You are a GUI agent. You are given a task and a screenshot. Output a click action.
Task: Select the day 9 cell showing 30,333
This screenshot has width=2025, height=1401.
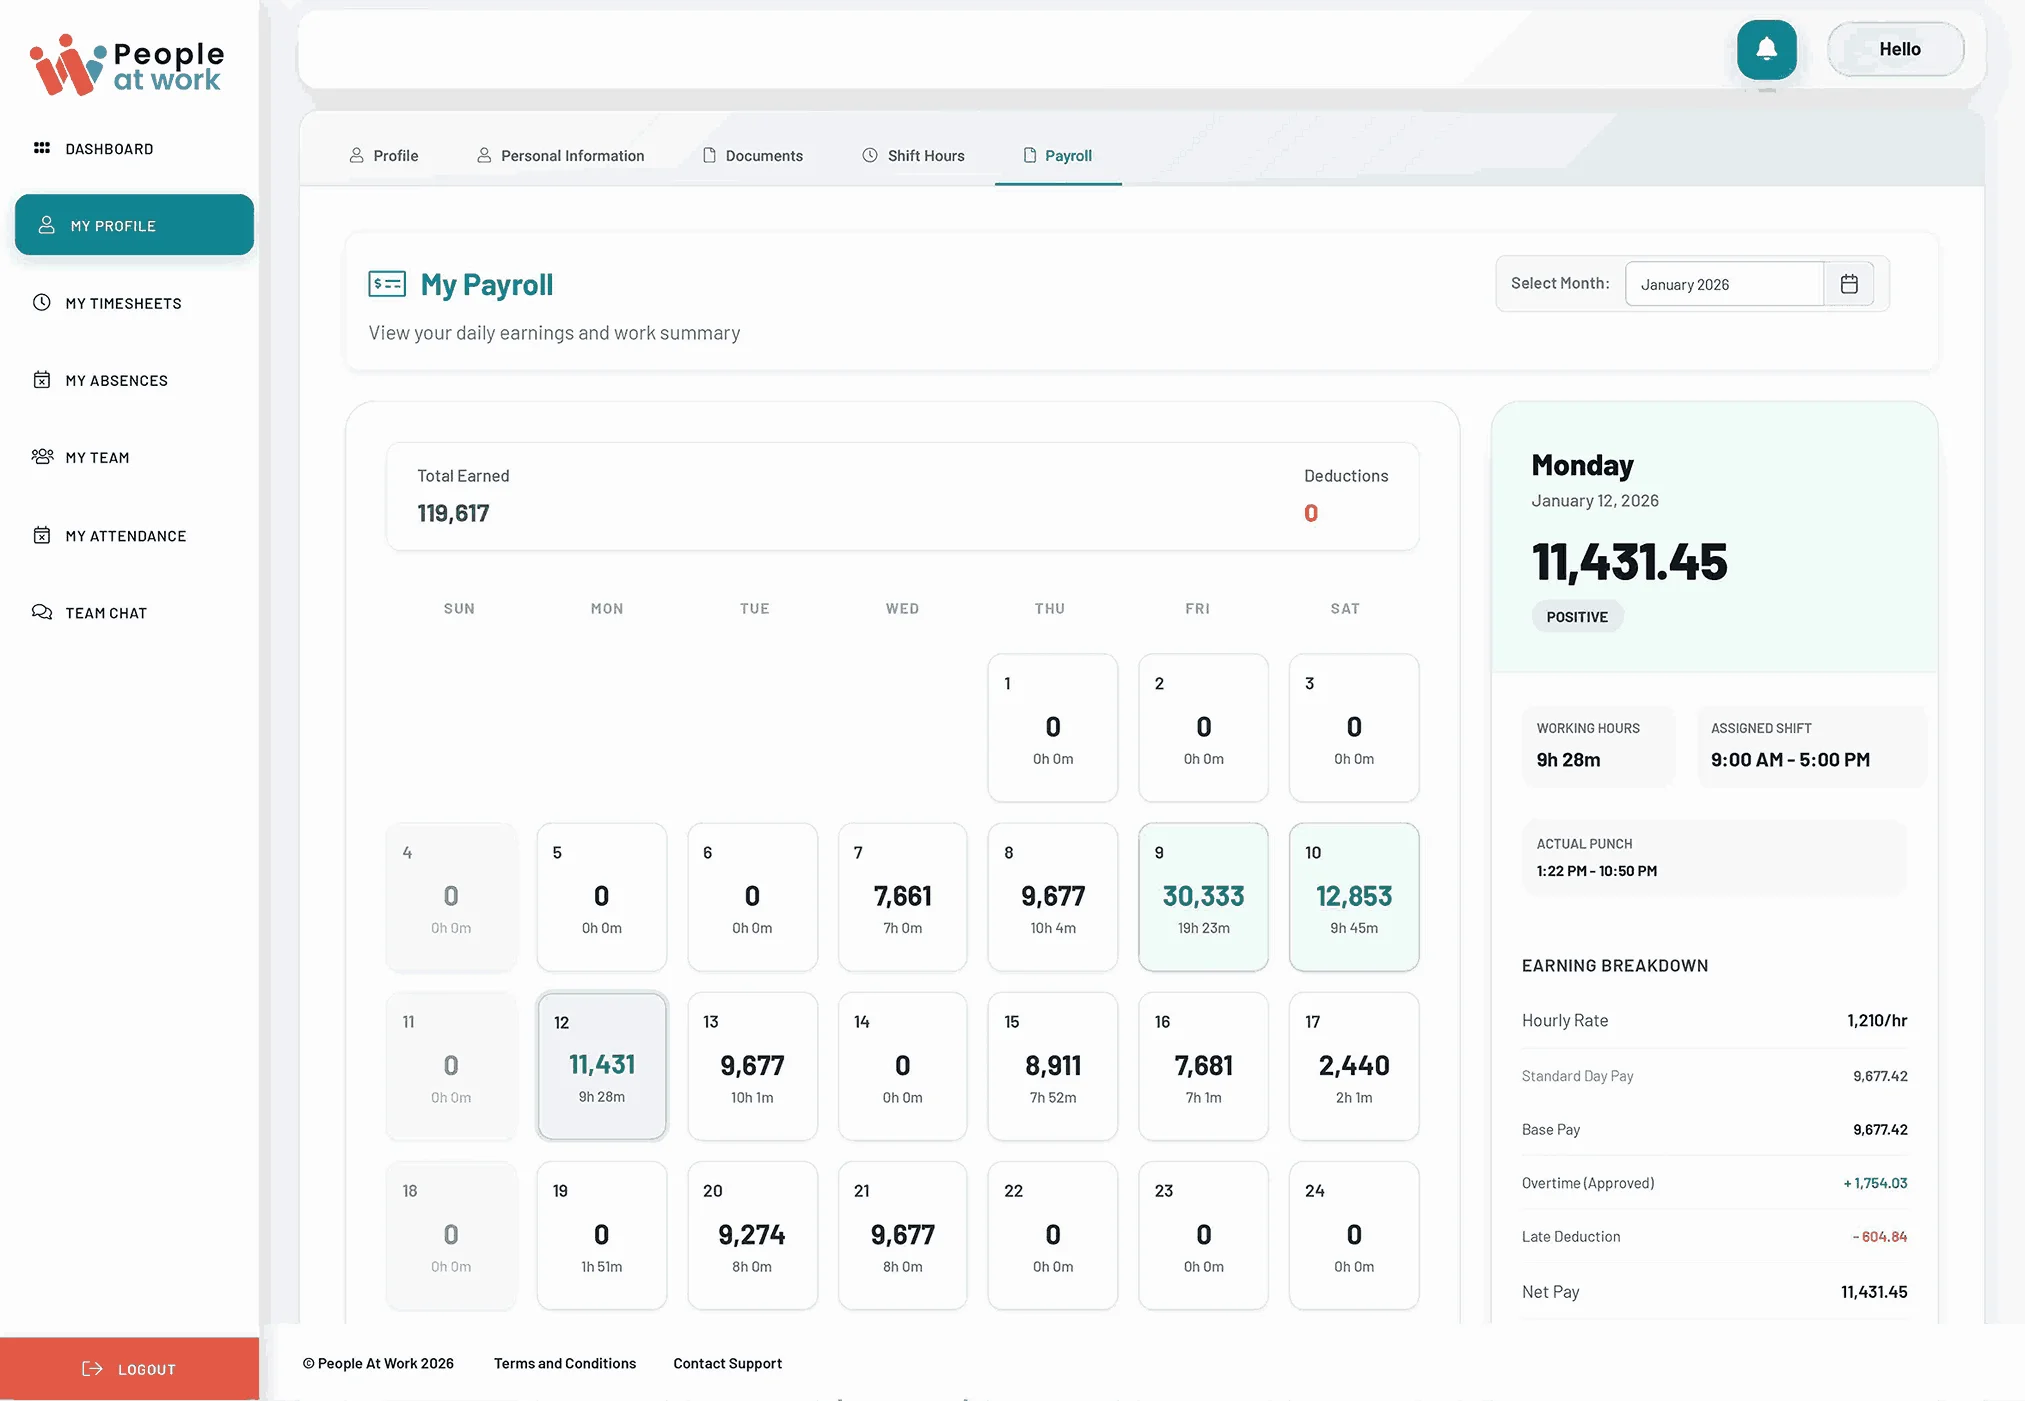tap(1203, 897)
